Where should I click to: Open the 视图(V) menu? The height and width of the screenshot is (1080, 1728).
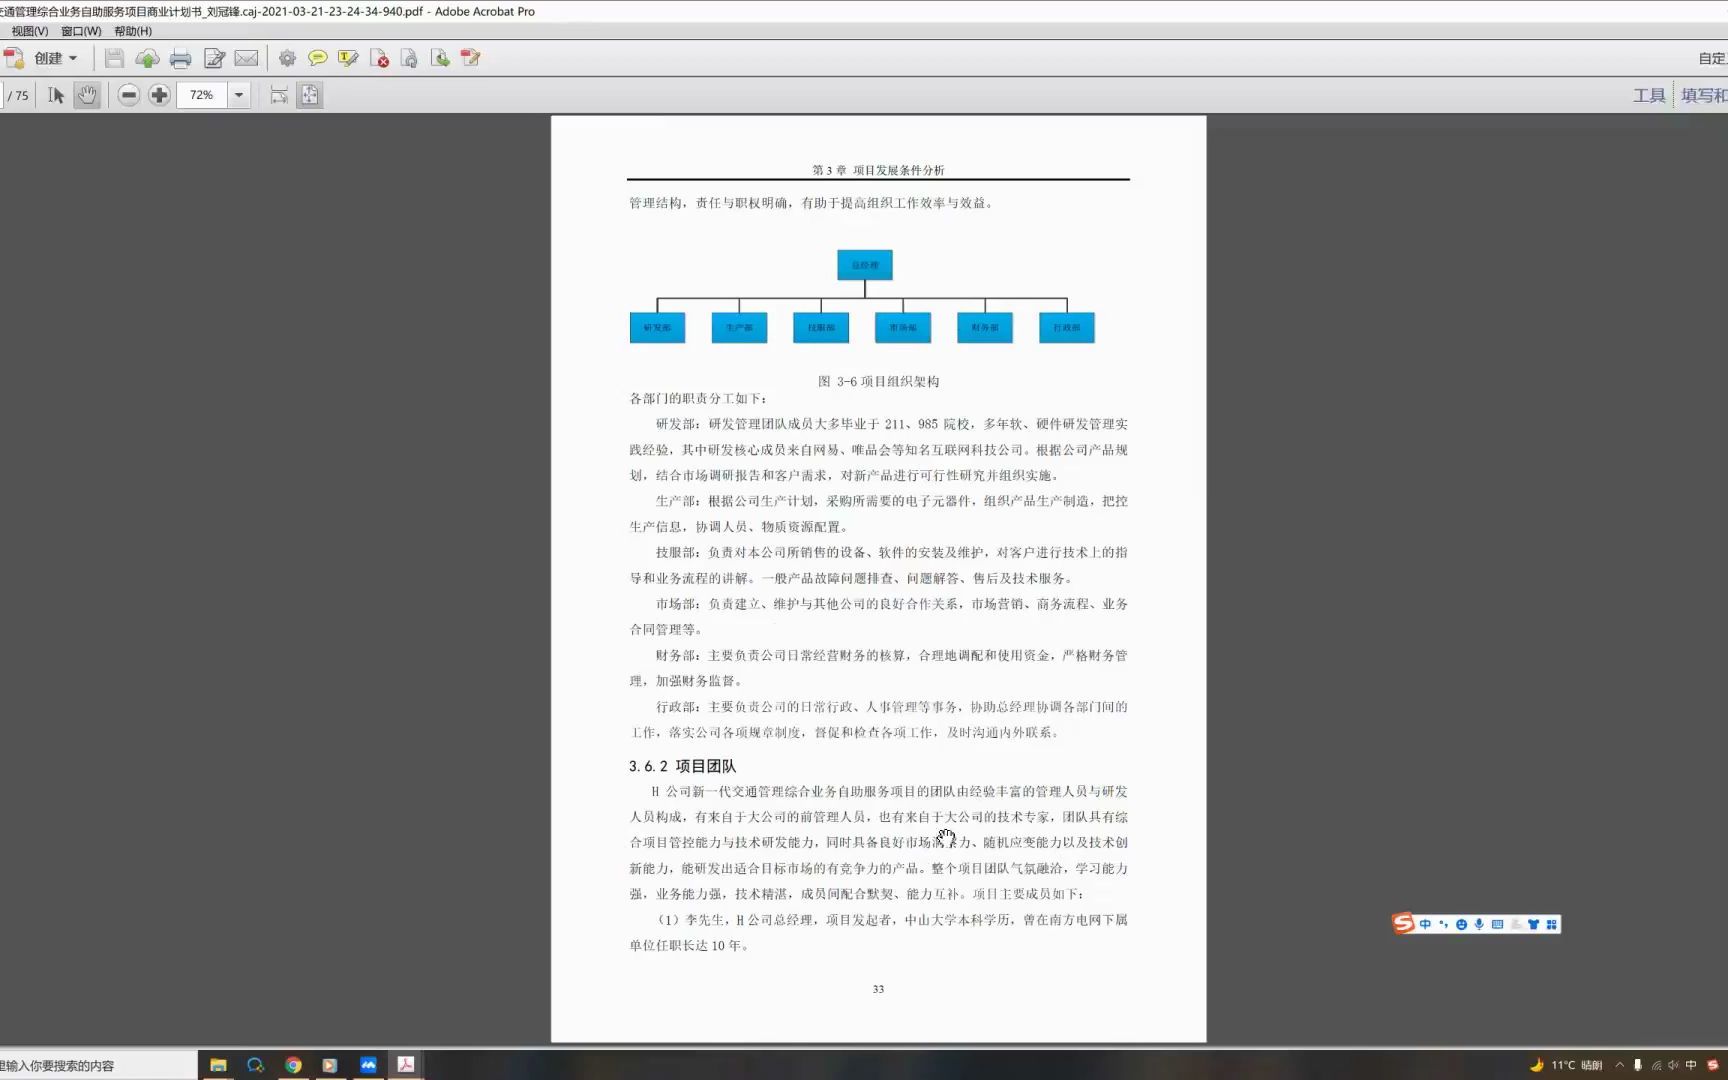[x=29, y=31]
